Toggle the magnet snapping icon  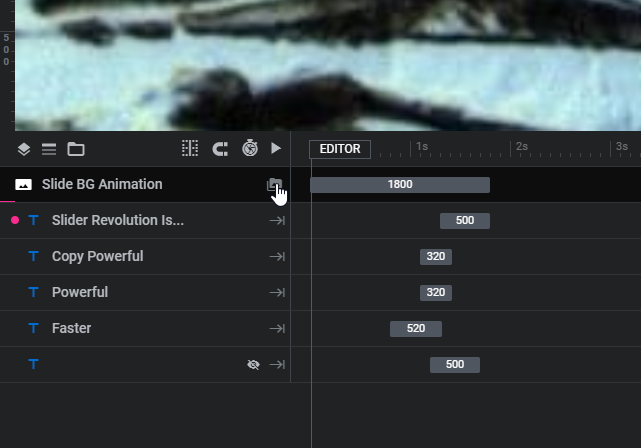[x=220, y=149]
